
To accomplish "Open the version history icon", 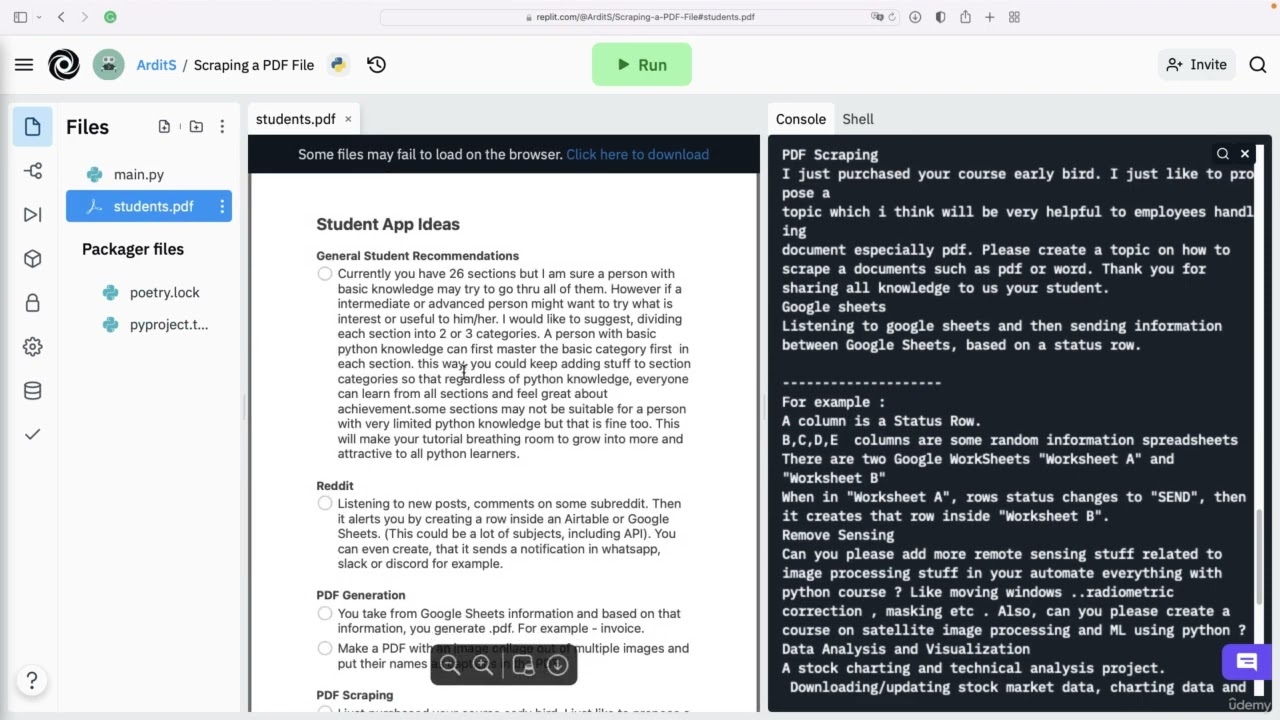I will pos(376,65).
